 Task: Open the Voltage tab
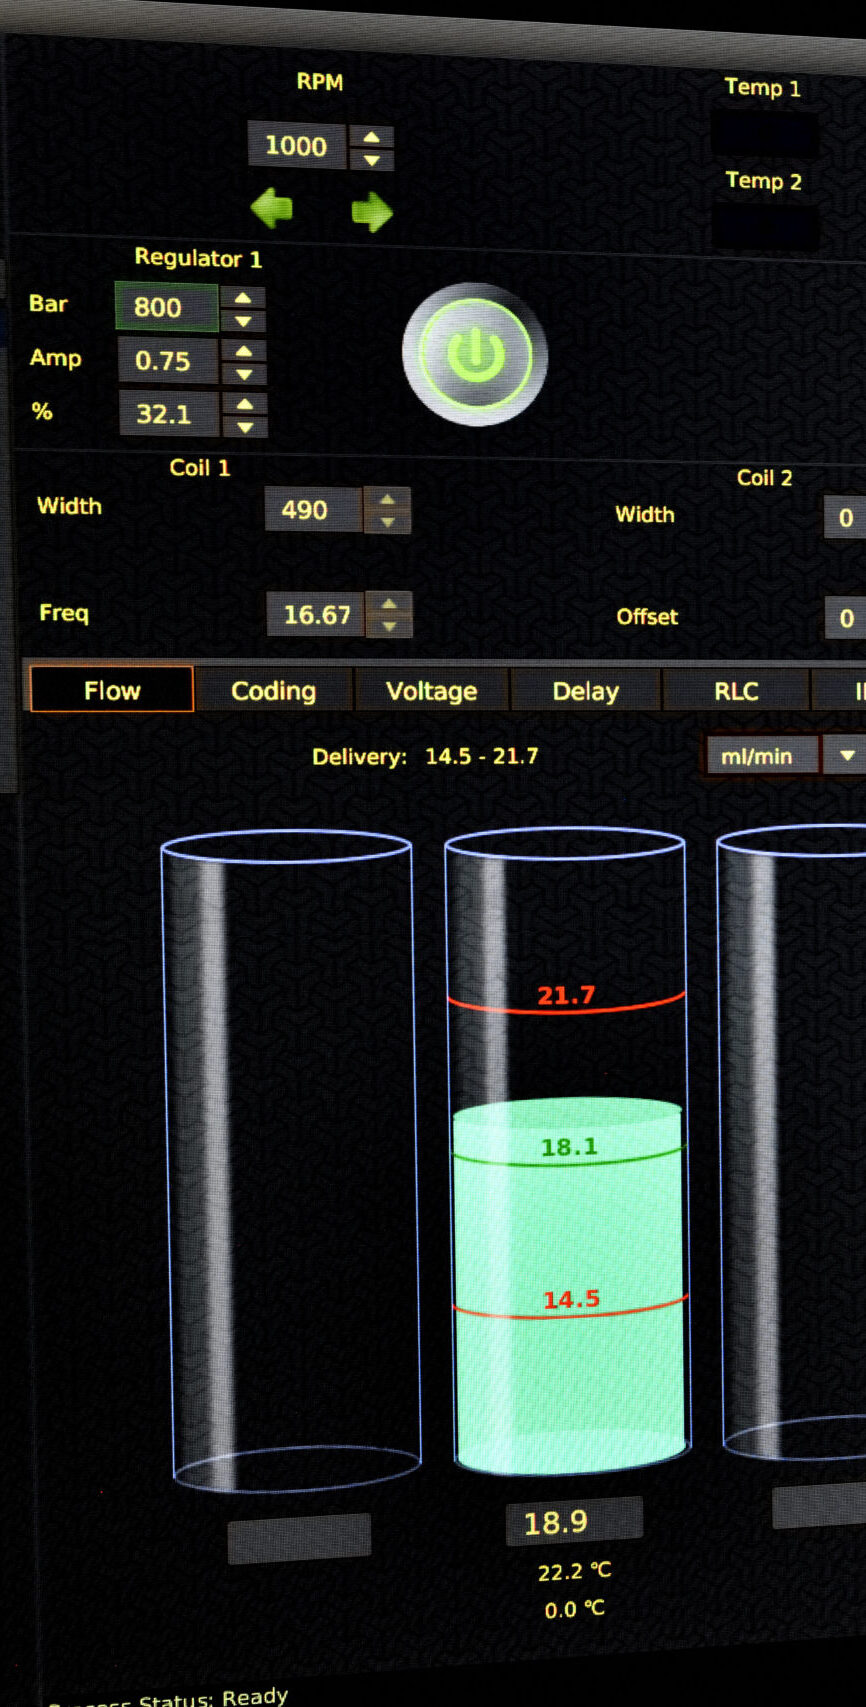point(431,692)
